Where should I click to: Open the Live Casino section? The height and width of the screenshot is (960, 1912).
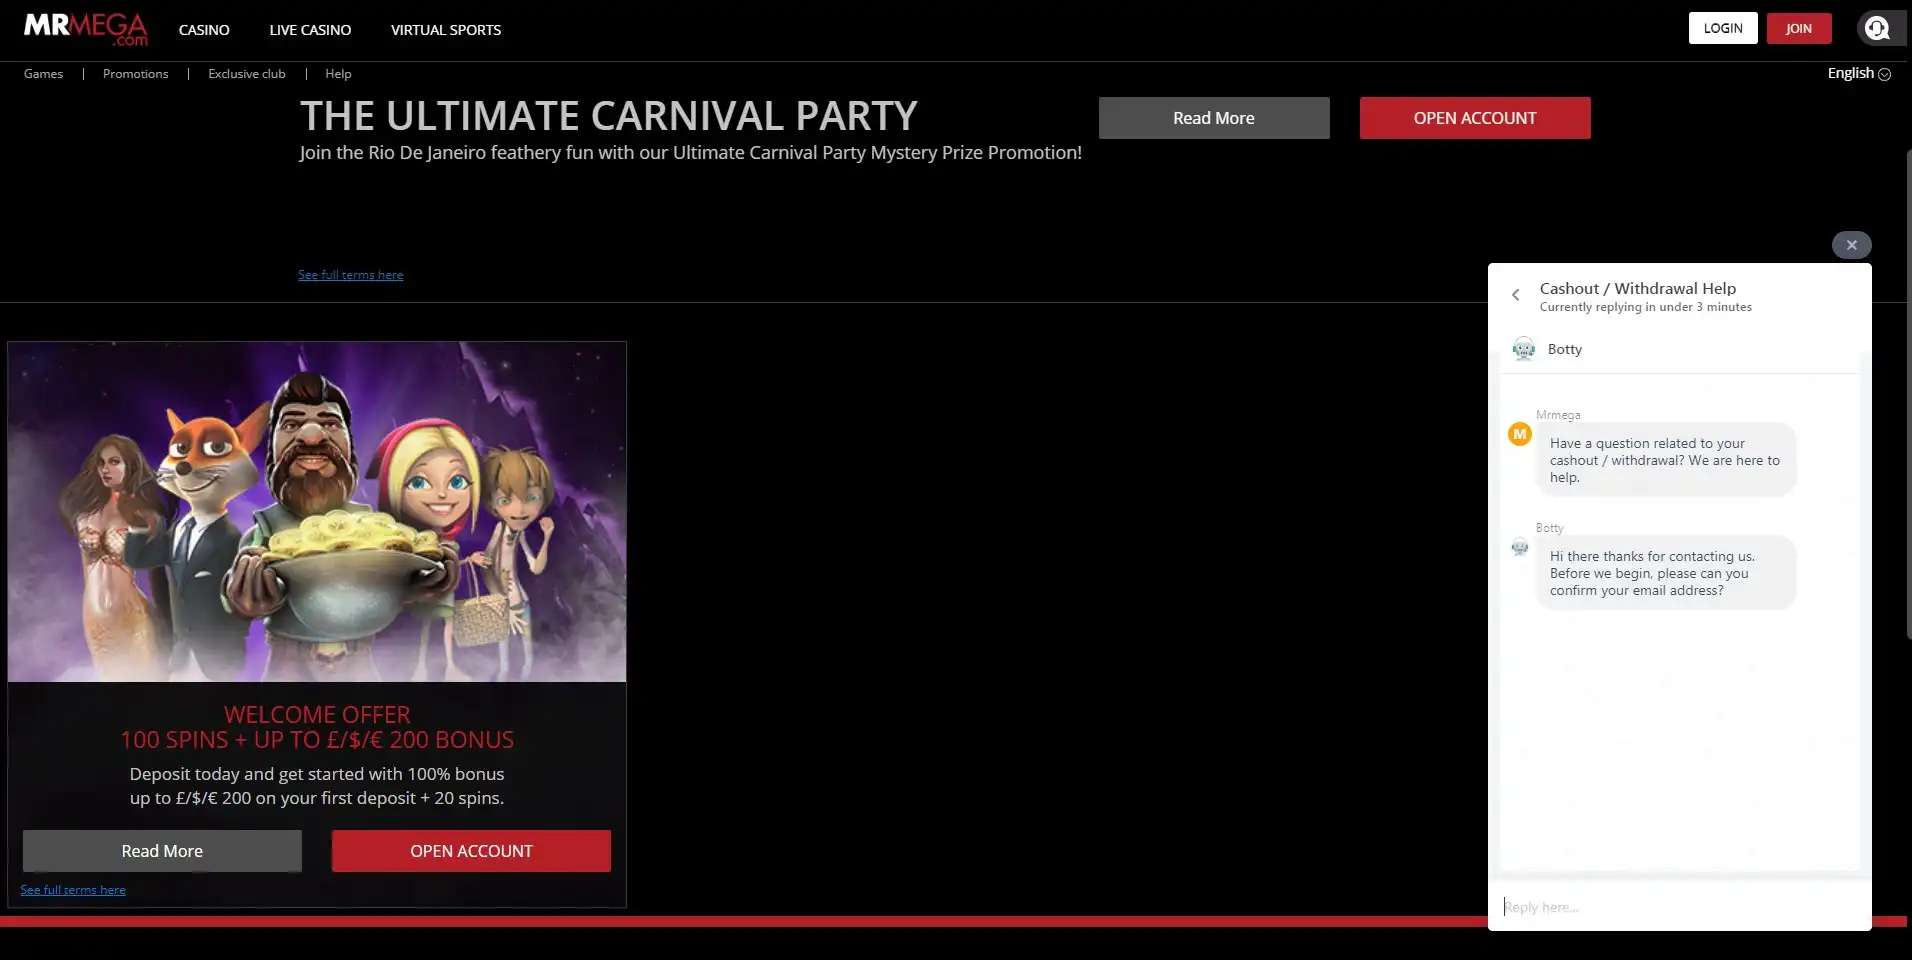[x=310, y=30]
